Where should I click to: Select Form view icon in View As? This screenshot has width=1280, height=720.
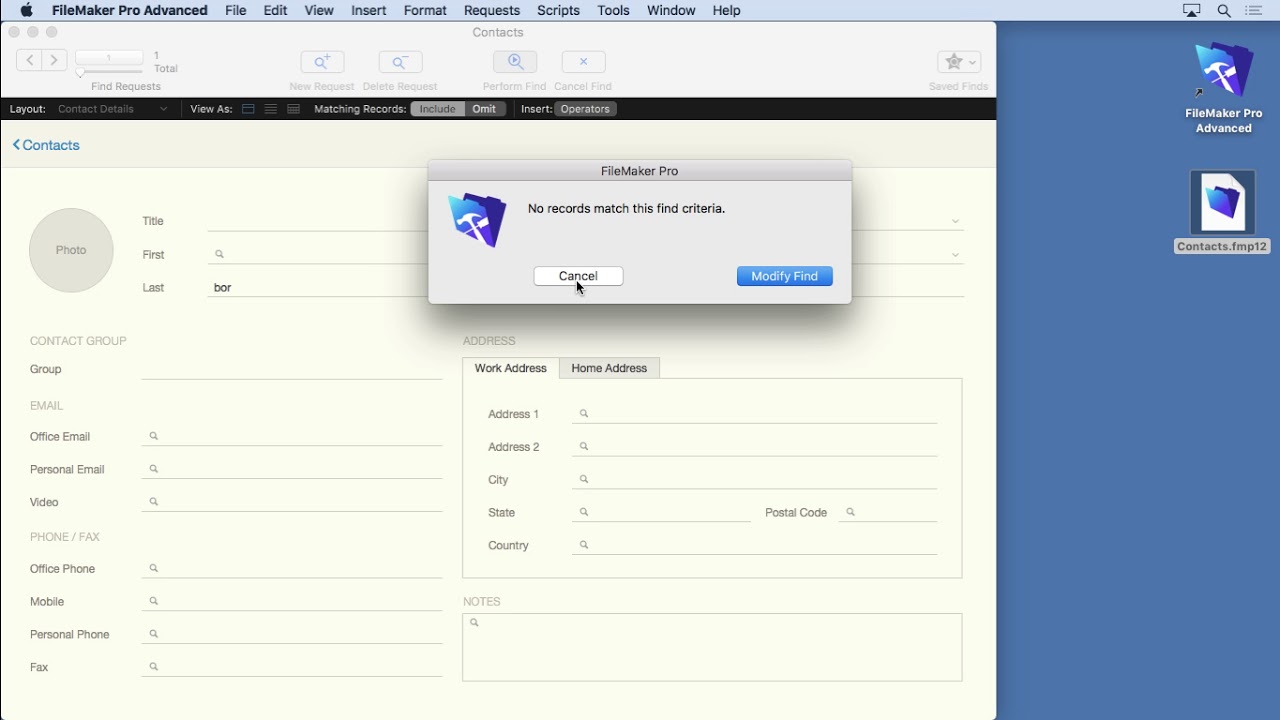click(x=248, y=109)
